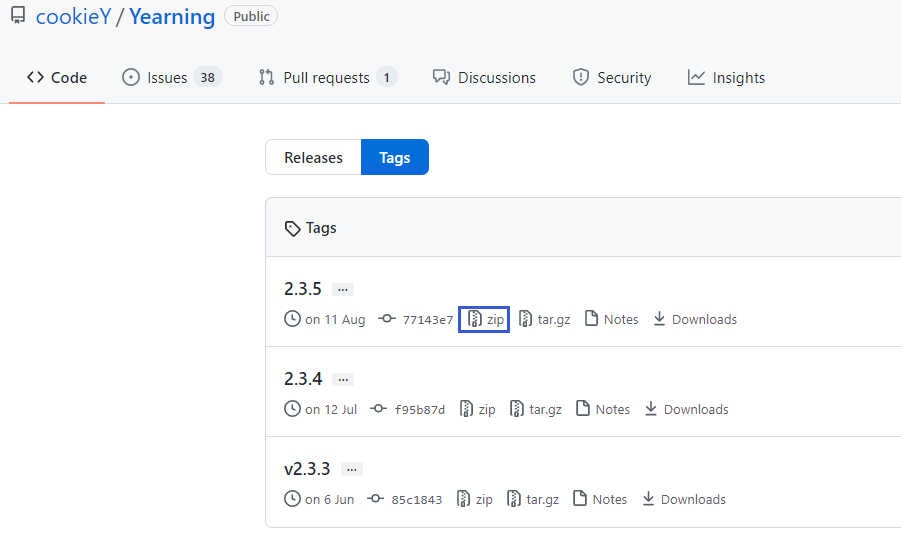
Task: Download tar.gz for tag v2.3.3
Action: pyautogui.click(x=533, y=500)
